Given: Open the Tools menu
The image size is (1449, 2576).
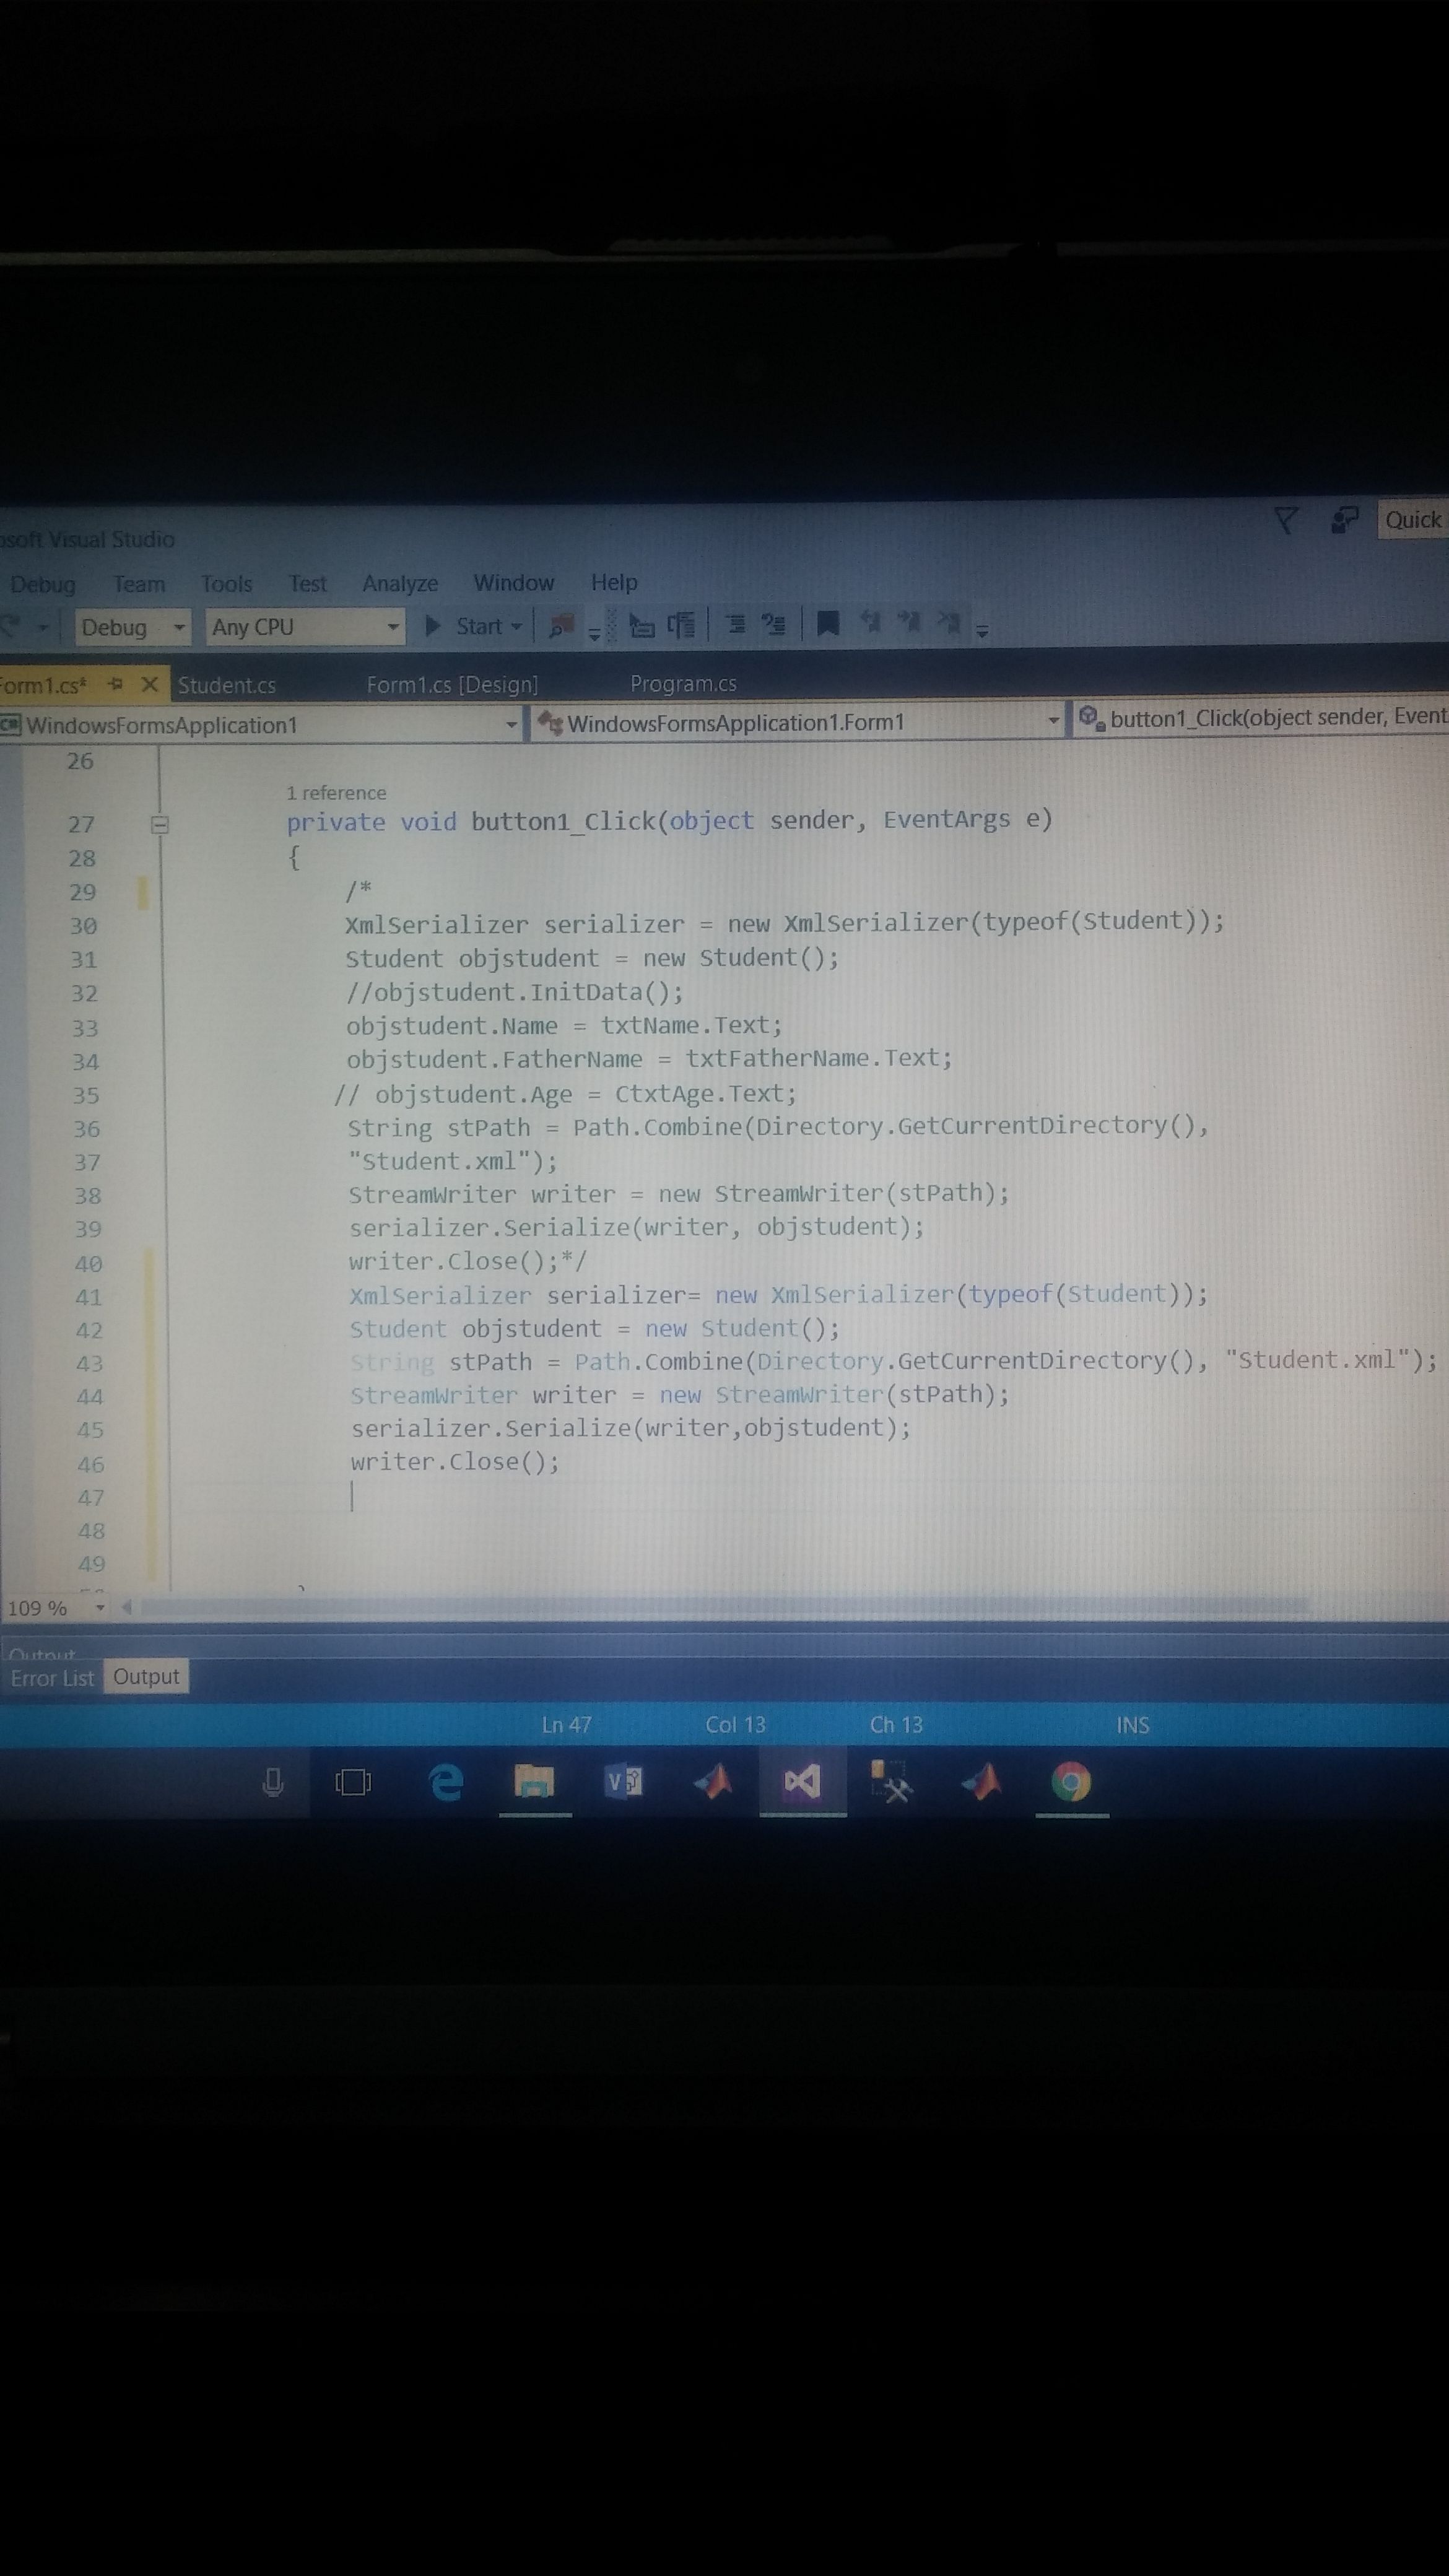Looking at the screenshot, I should point(226,583).
